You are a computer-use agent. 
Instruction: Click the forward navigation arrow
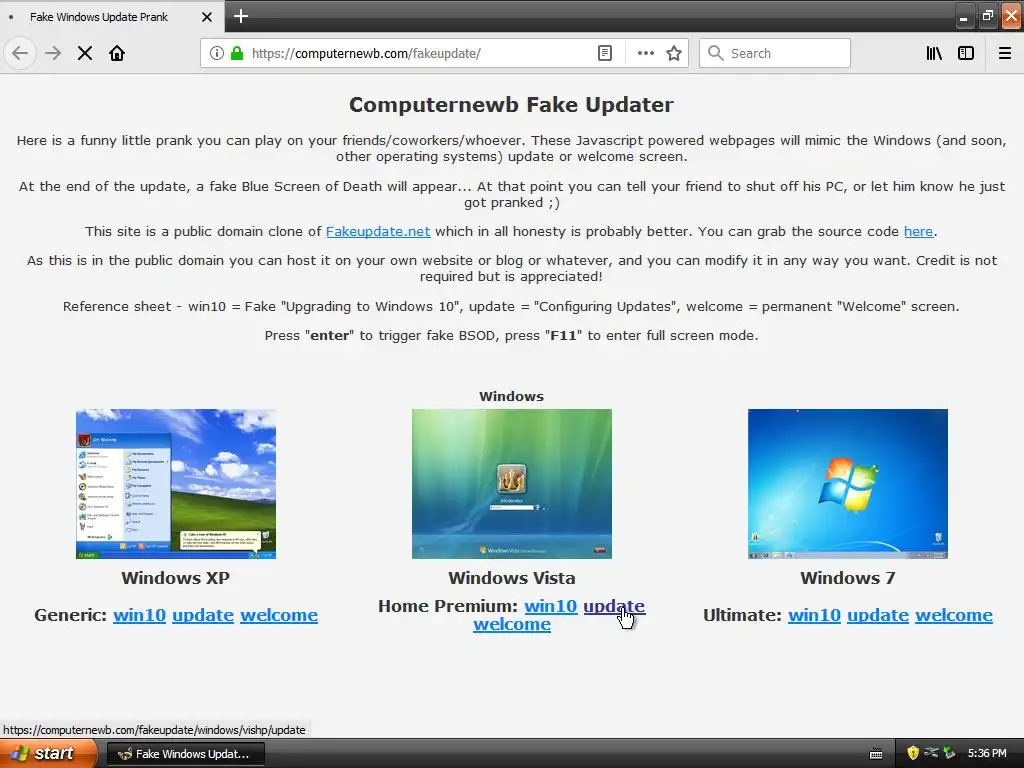pos(53,53)
